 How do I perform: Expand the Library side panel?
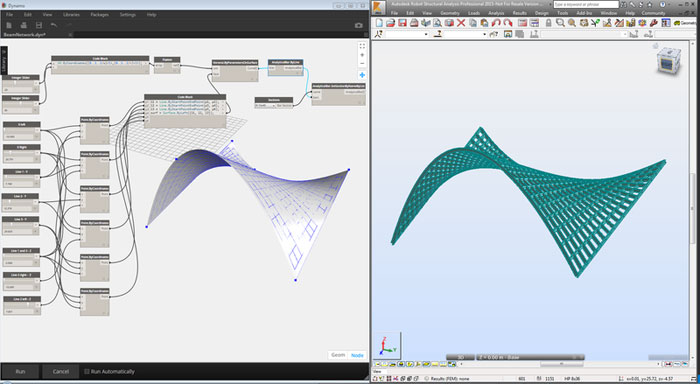click(4, 61)
